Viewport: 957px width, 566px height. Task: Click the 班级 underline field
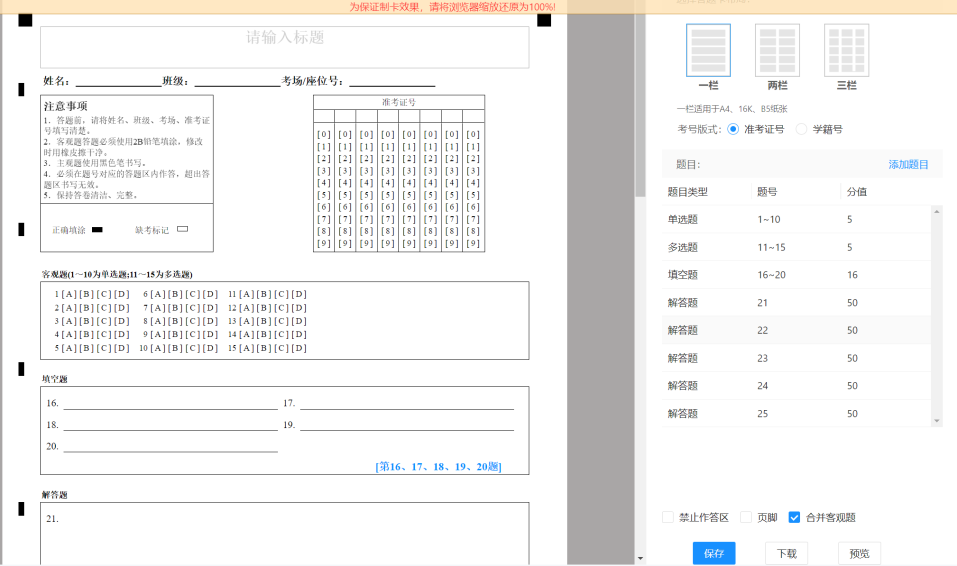[x=237, y=82]
